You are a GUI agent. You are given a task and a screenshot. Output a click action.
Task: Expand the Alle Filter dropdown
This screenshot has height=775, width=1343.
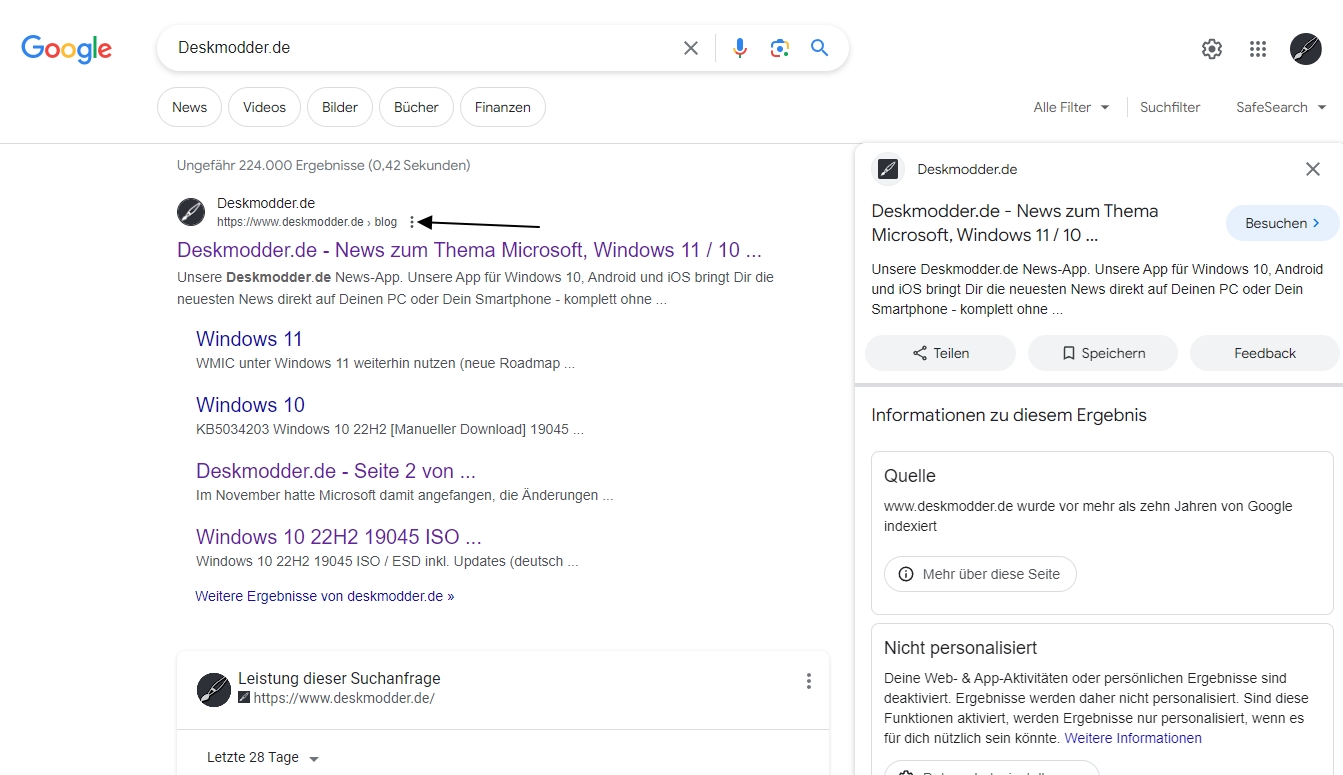pos(1071,107)
